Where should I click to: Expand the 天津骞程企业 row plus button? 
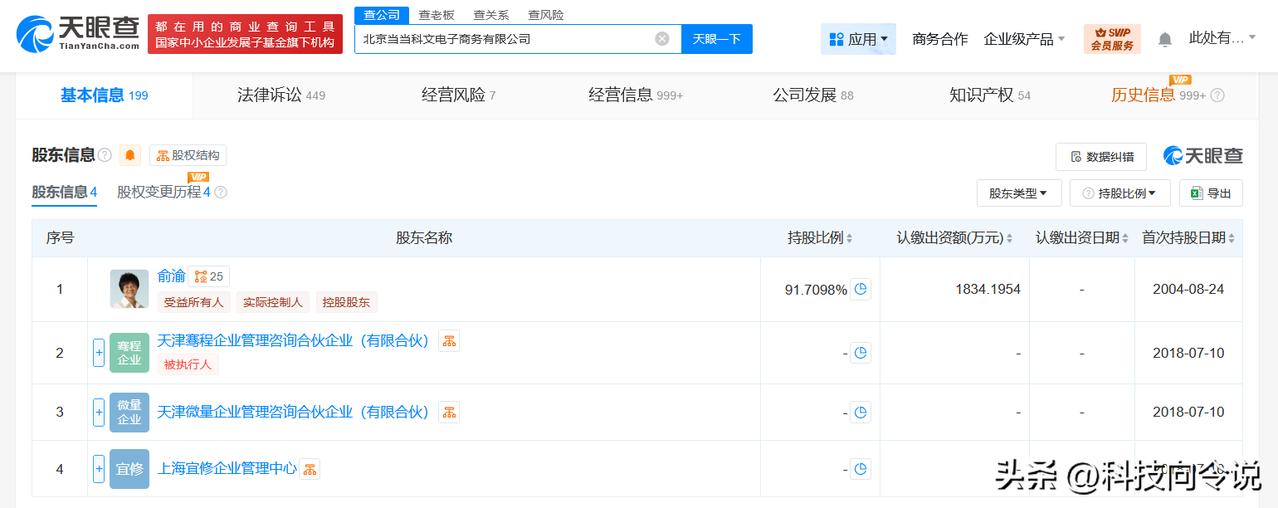tap(99, 352)
